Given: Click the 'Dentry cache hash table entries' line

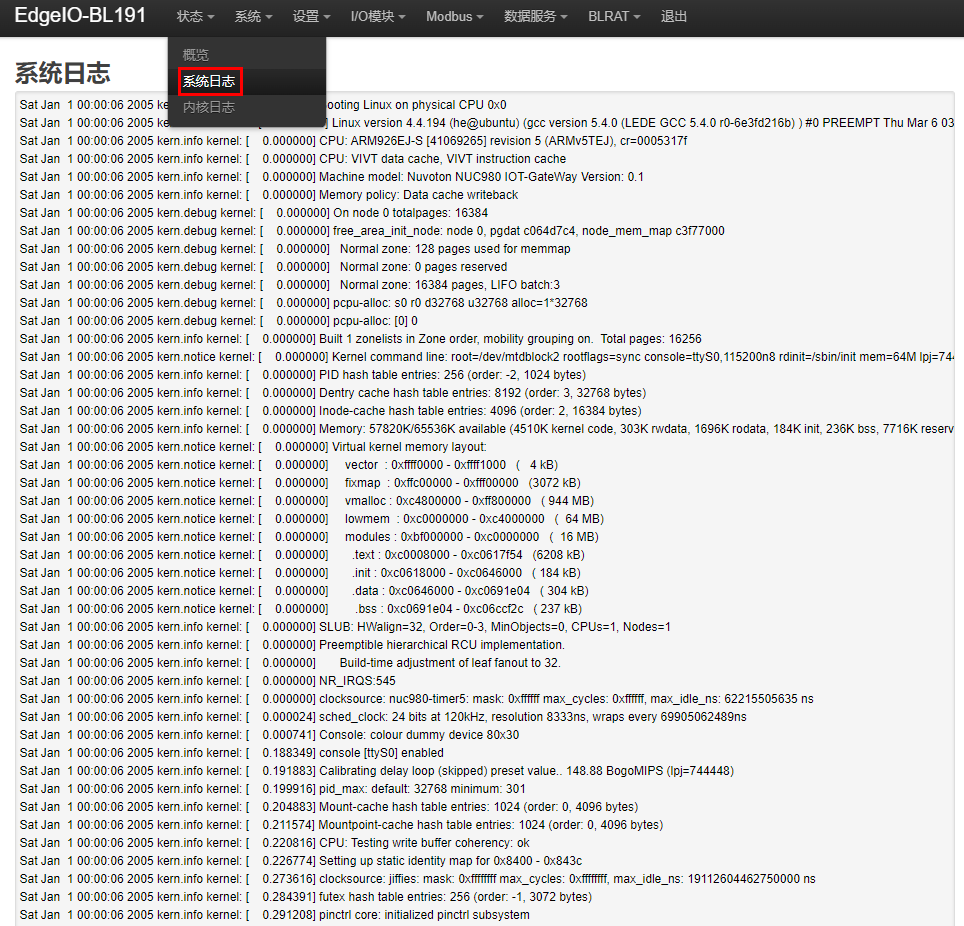Looking at the screenshot, I should 333,393.
